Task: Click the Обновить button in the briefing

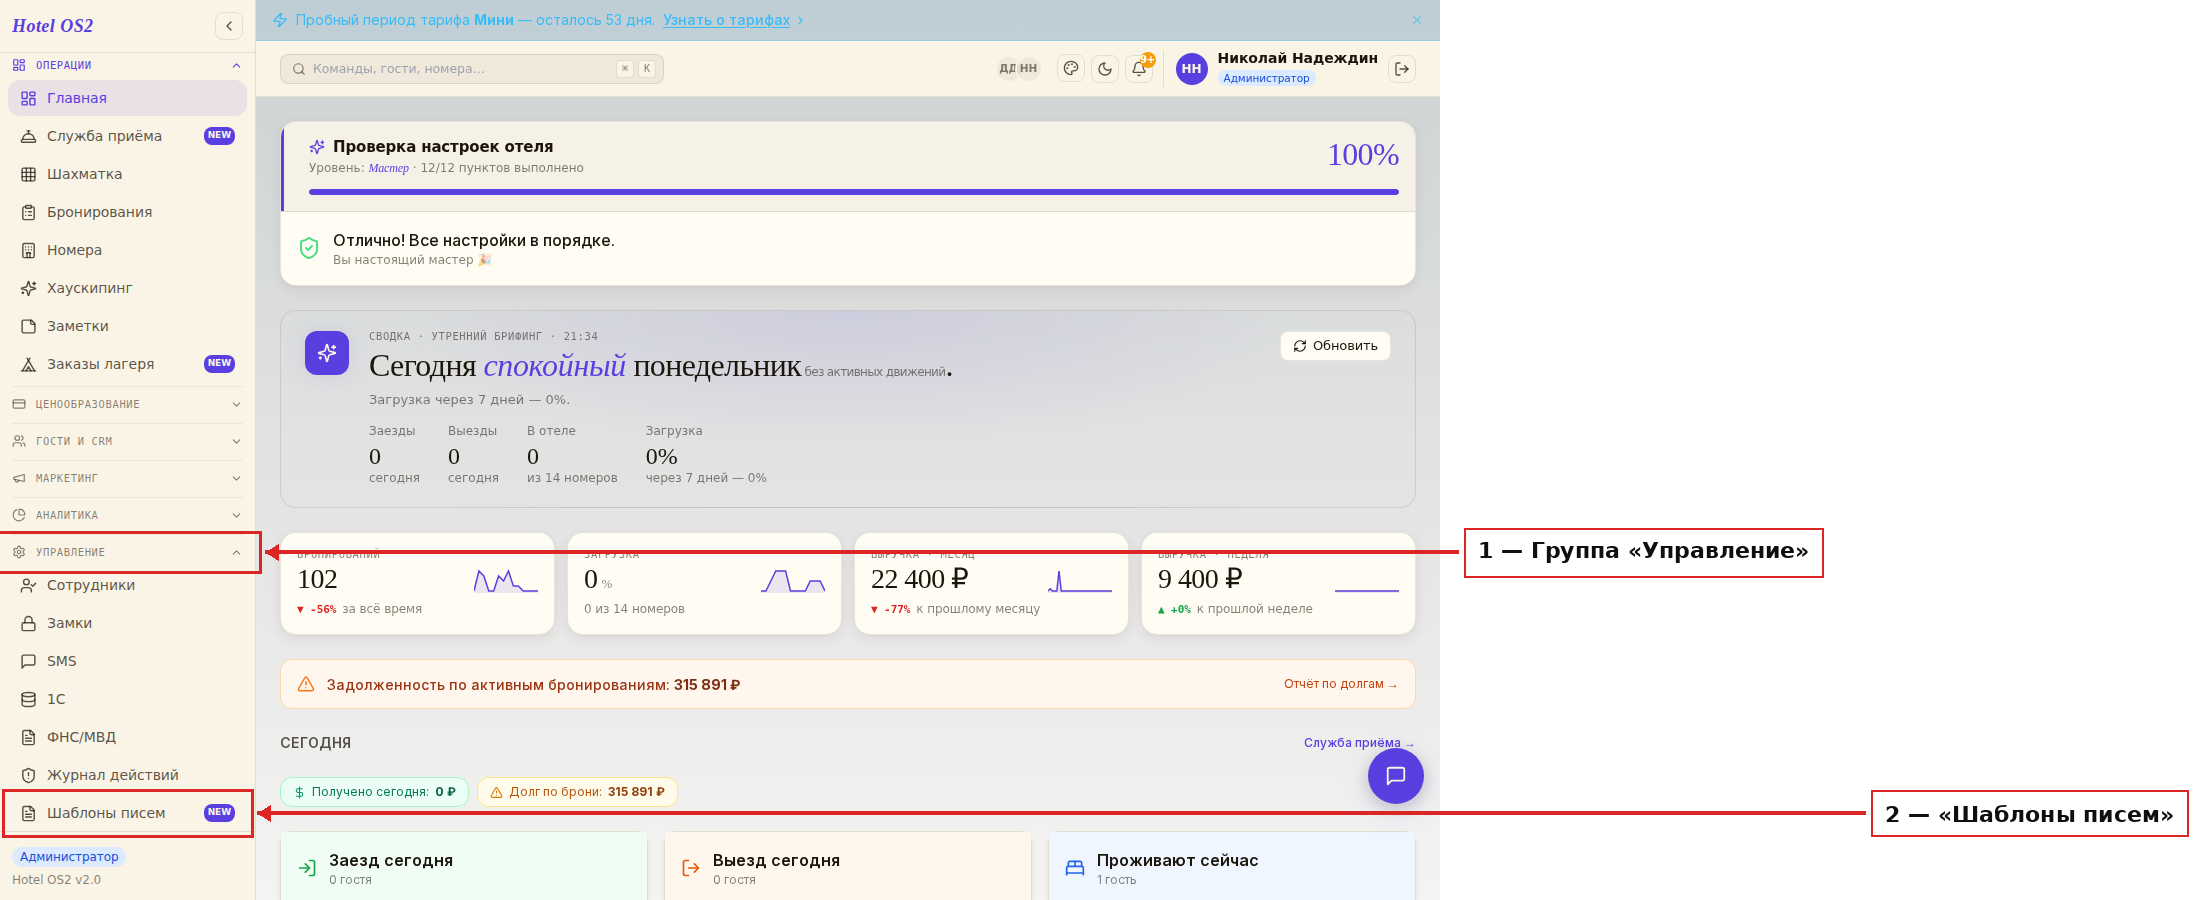Action: [x=1335, y=346]
